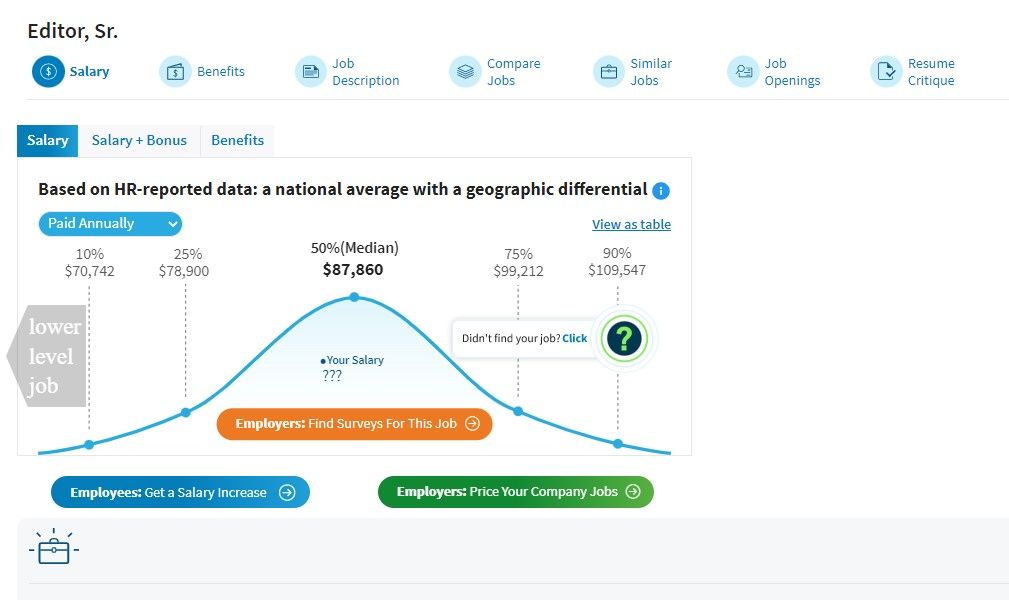Click the lower level job arrow
This screenshot has width=1009, height=600.
(x=47, y=356)
